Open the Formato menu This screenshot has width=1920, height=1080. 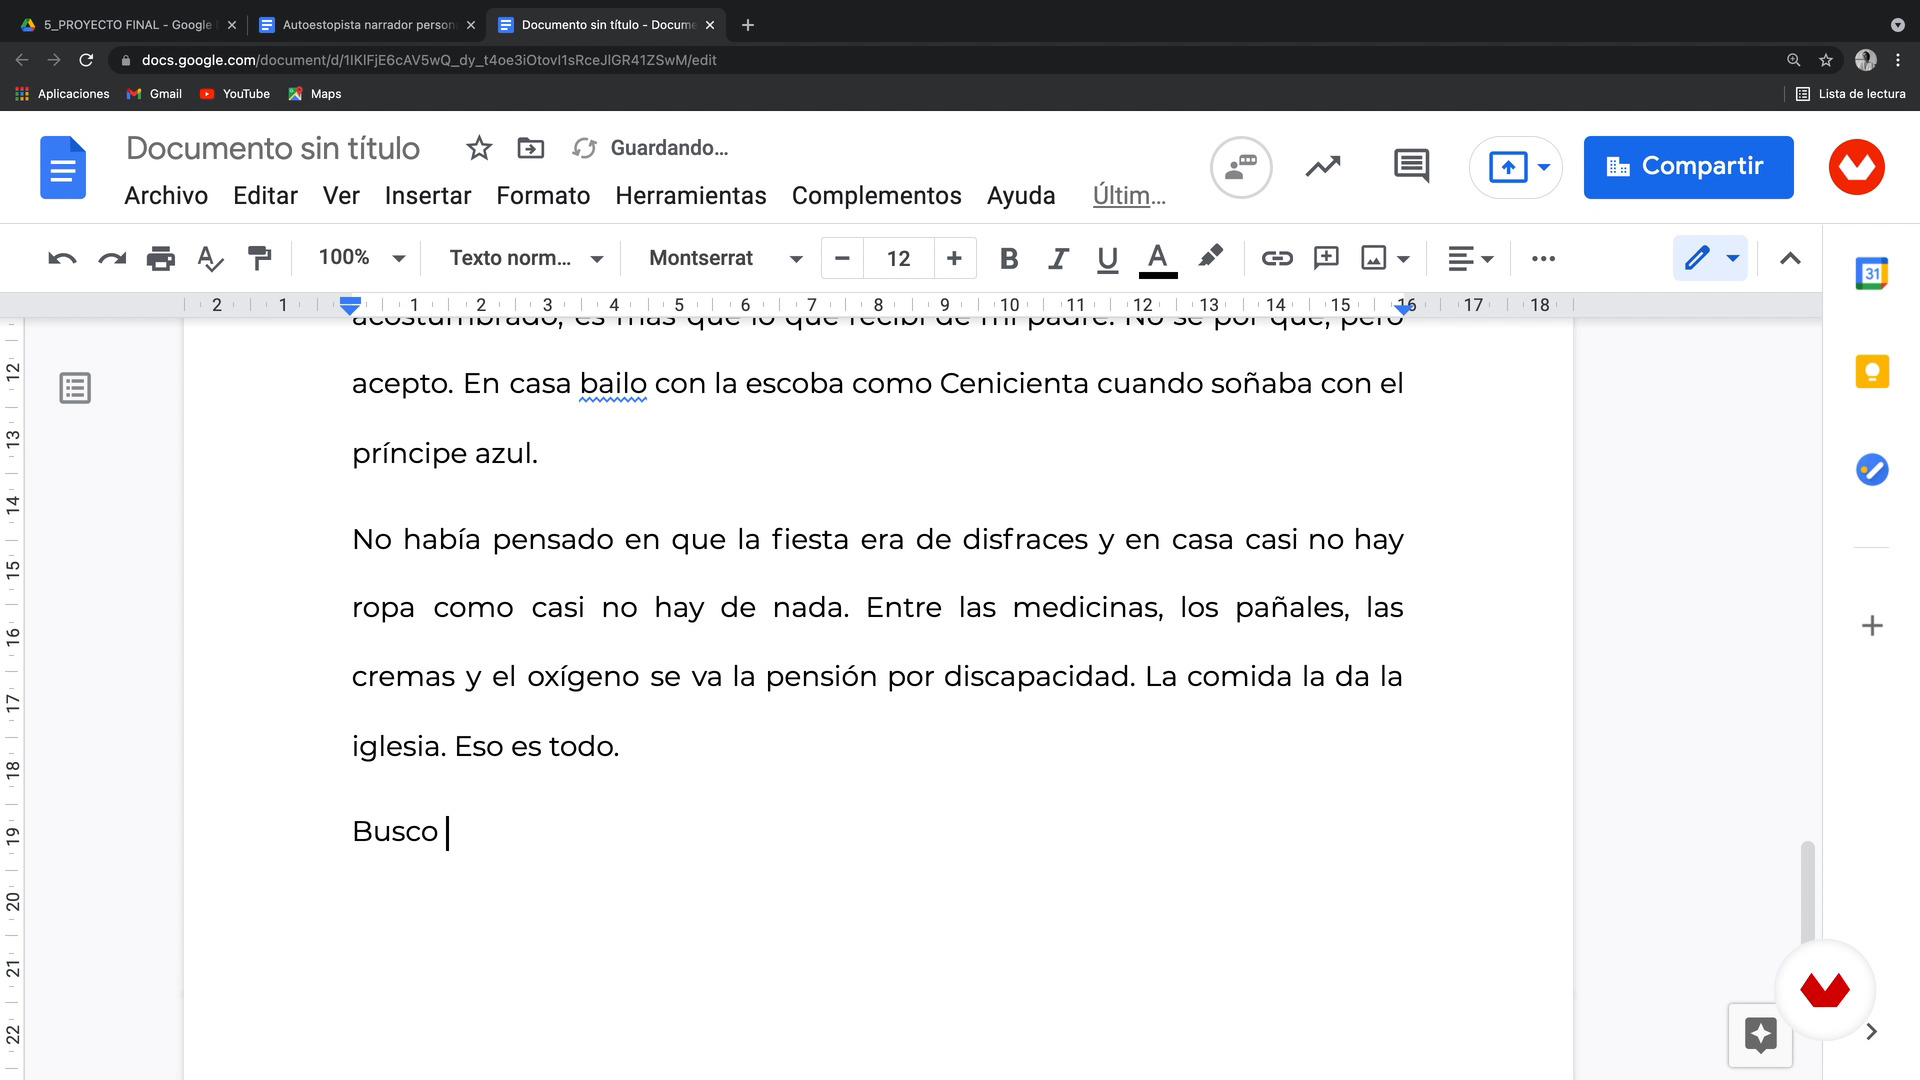(x=543, y=195)
